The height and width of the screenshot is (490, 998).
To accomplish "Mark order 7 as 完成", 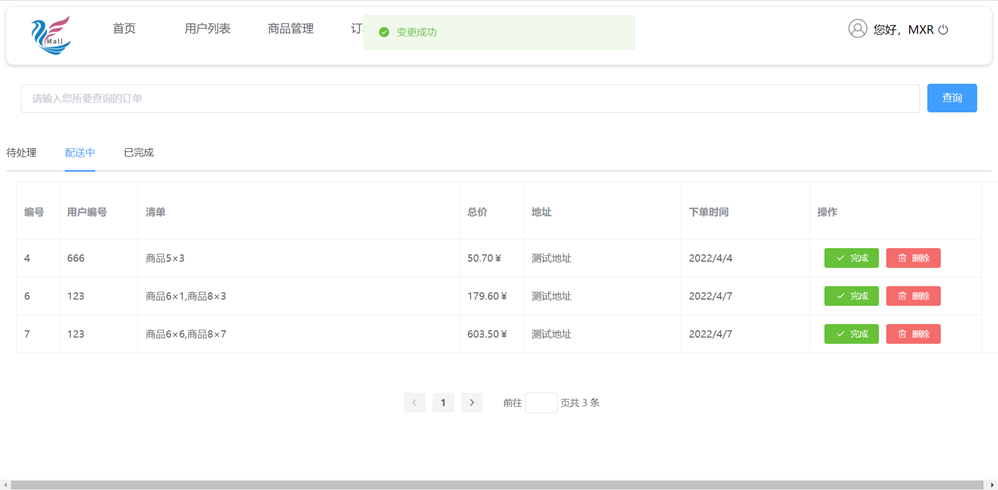I will 852,334.
